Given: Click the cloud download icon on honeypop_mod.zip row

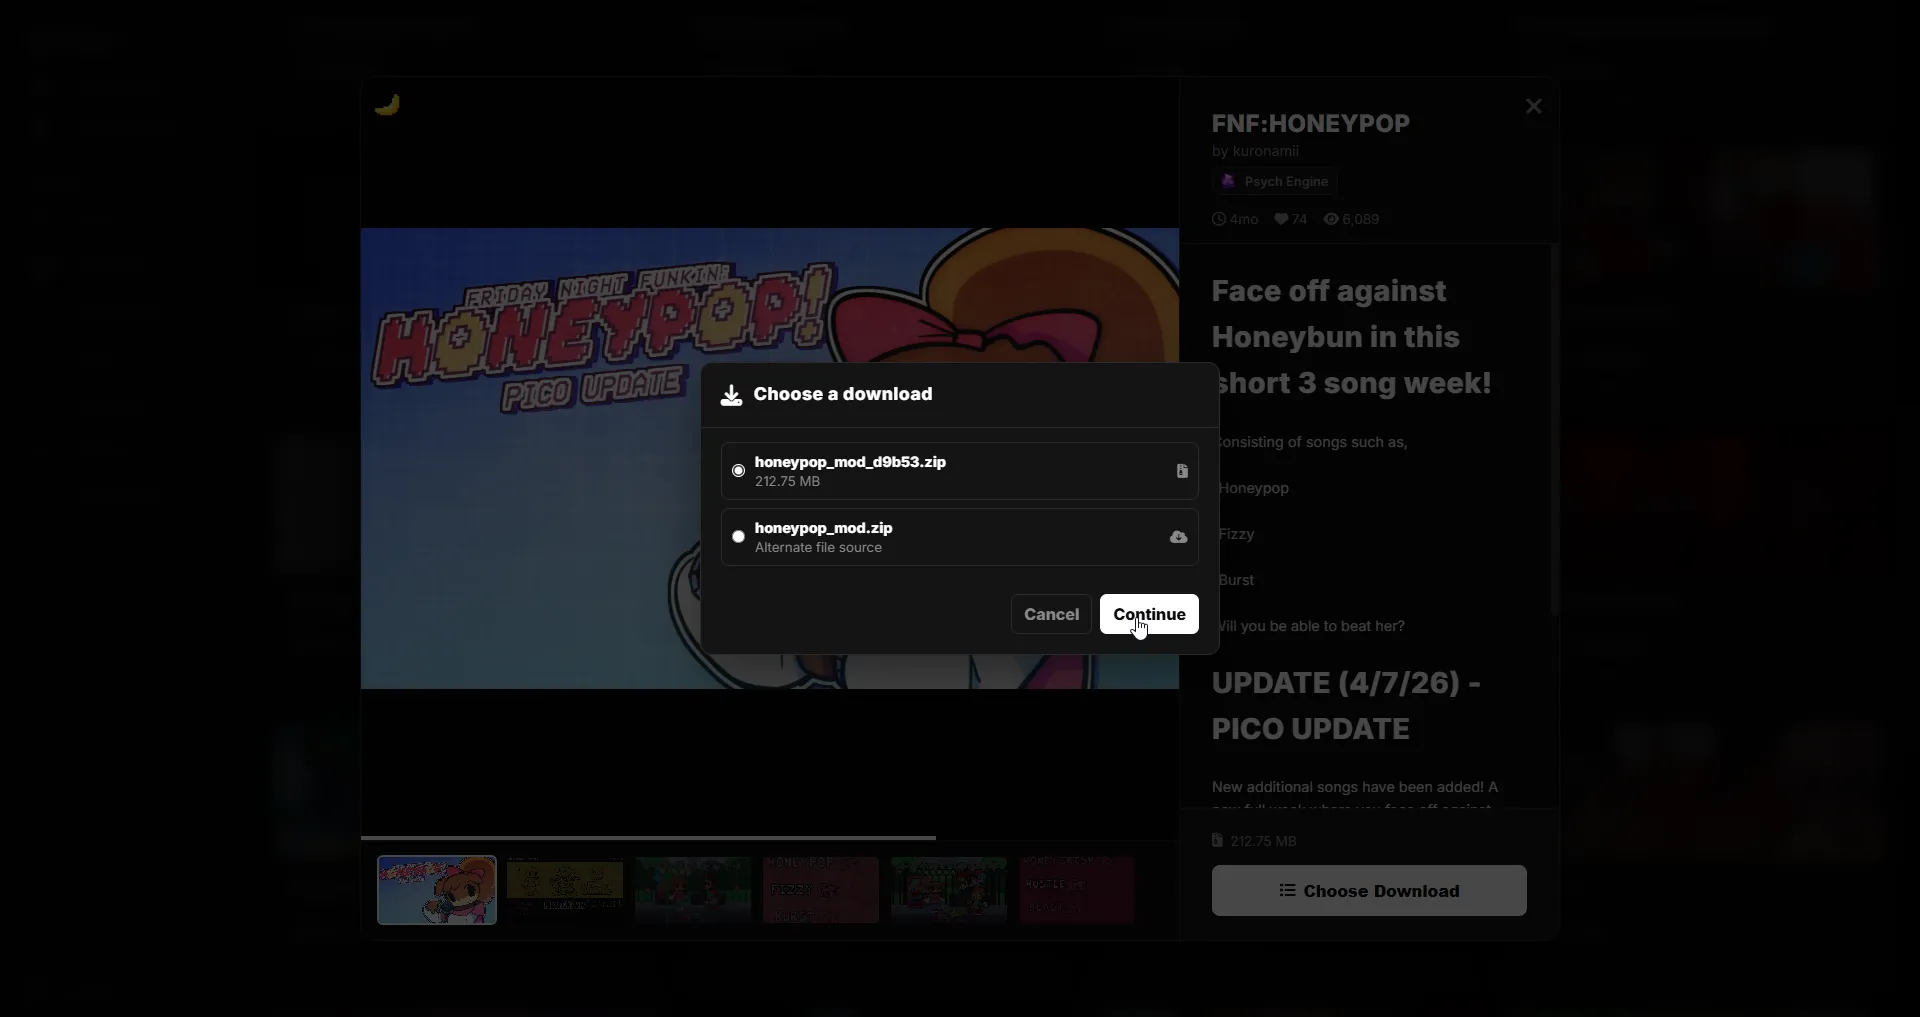Looking at the screenshot, I should click(1179, 537).
